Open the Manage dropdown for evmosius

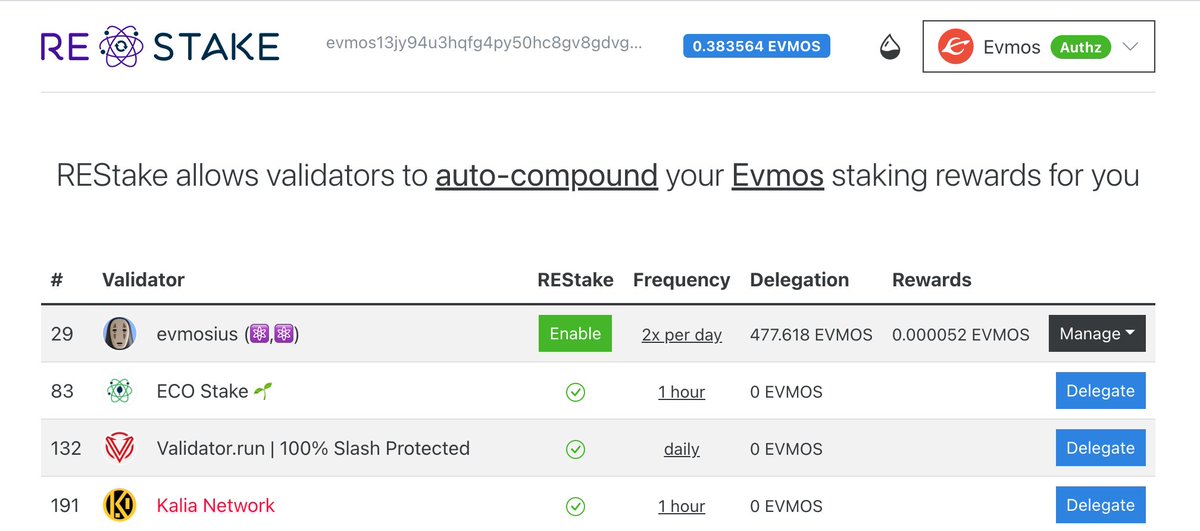click(x=1096, y=334)
